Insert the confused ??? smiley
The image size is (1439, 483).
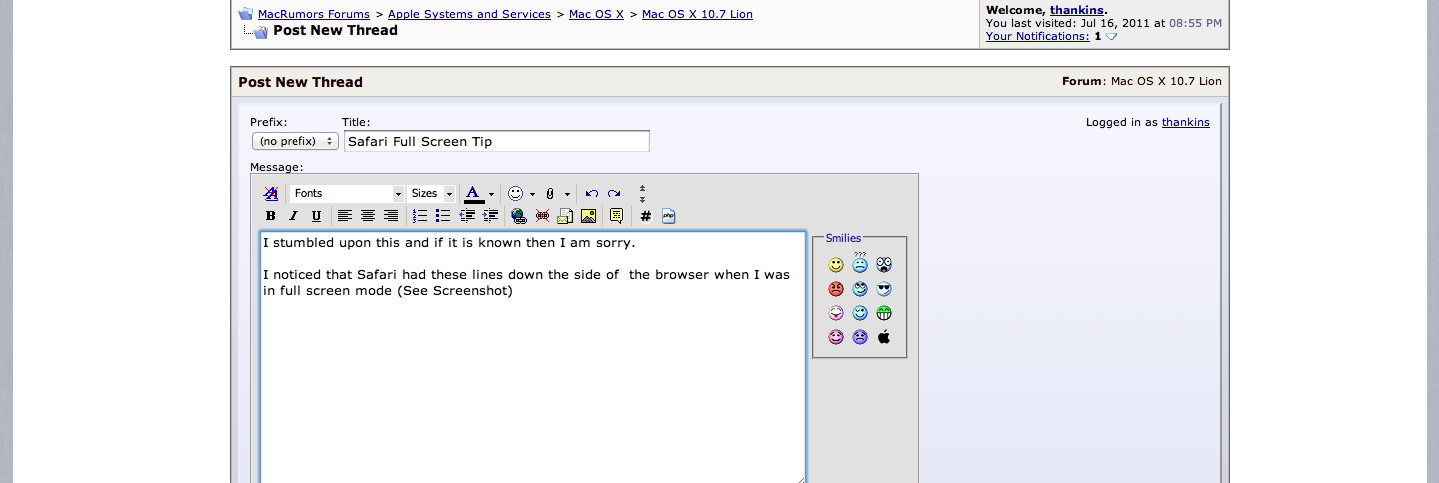coord(860,263)
